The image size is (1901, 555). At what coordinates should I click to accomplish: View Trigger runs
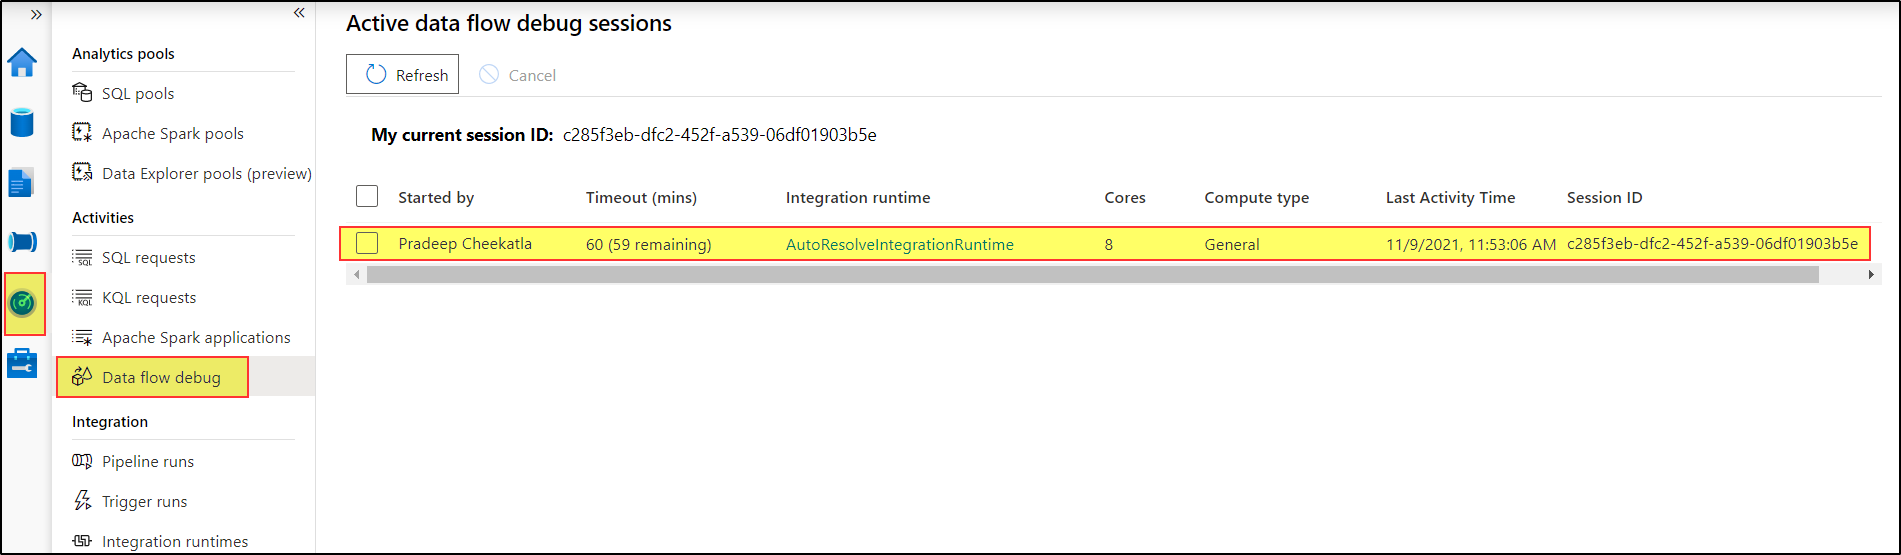(145, 501)
